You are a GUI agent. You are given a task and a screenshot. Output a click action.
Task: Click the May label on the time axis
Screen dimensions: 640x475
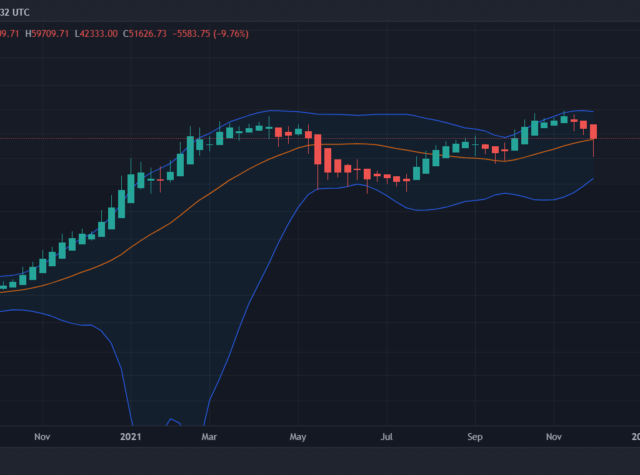click(297, 437)
